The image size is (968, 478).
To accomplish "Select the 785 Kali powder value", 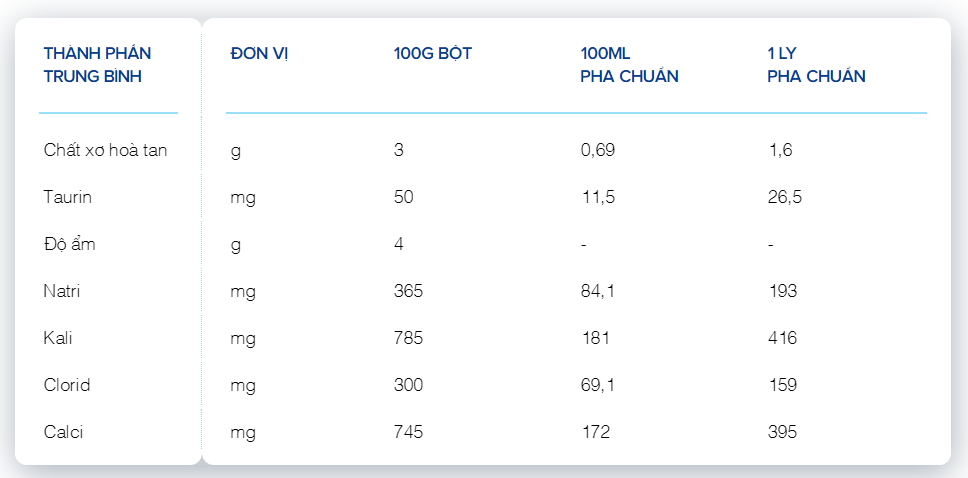I will tap(409, 338).
